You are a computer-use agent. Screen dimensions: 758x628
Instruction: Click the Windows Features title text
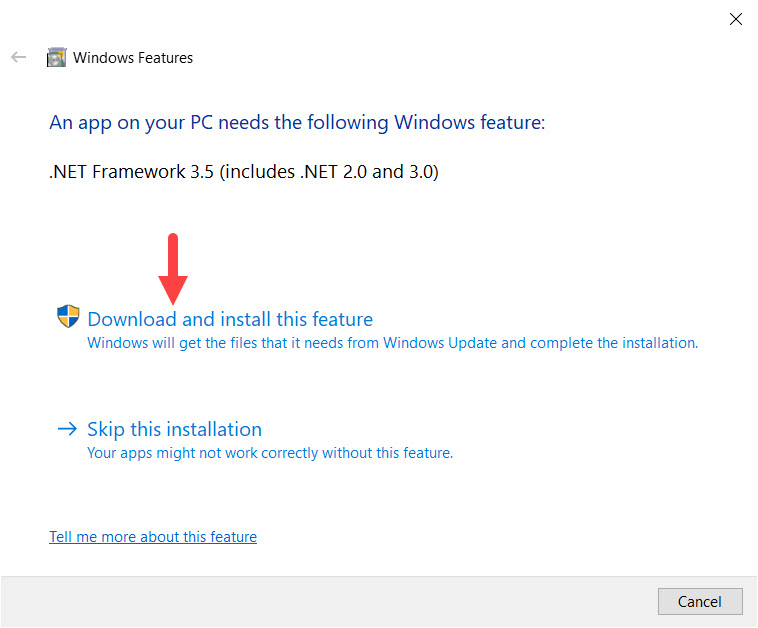pos(133,58)
